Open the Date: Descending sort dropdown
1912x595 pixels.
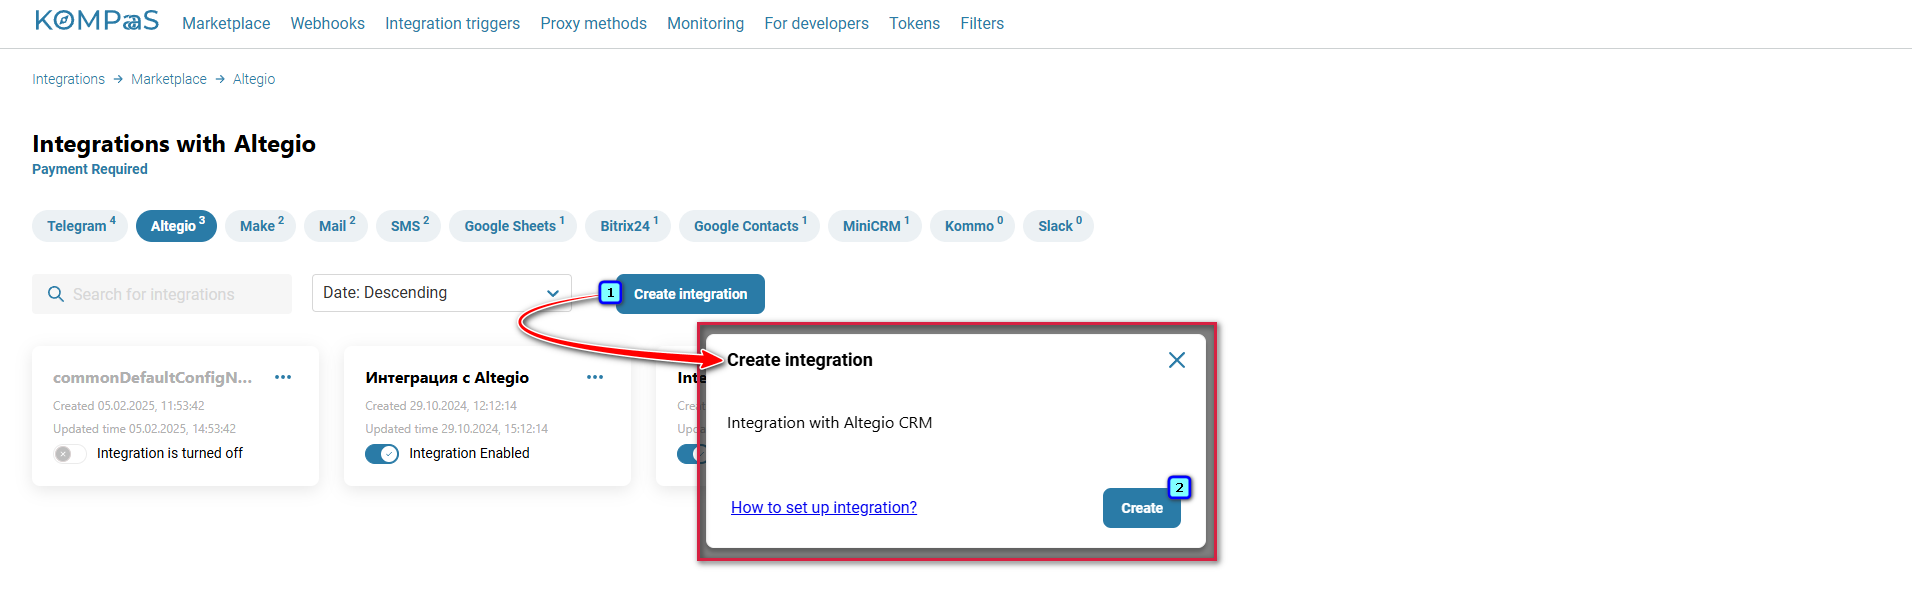point(441,293)
